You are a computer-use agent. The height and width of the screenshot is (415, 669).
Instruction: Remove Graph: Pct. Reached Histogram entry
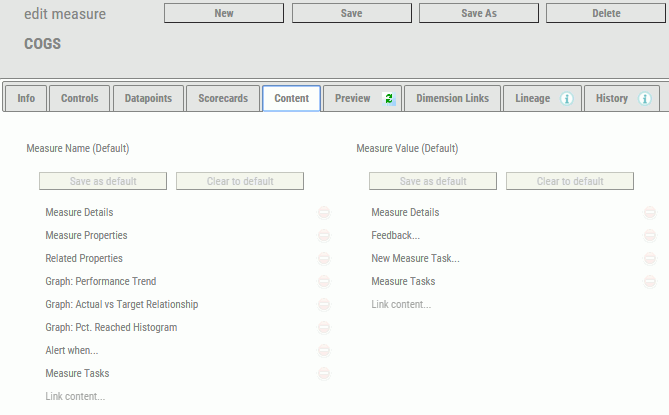pos(324,328)
